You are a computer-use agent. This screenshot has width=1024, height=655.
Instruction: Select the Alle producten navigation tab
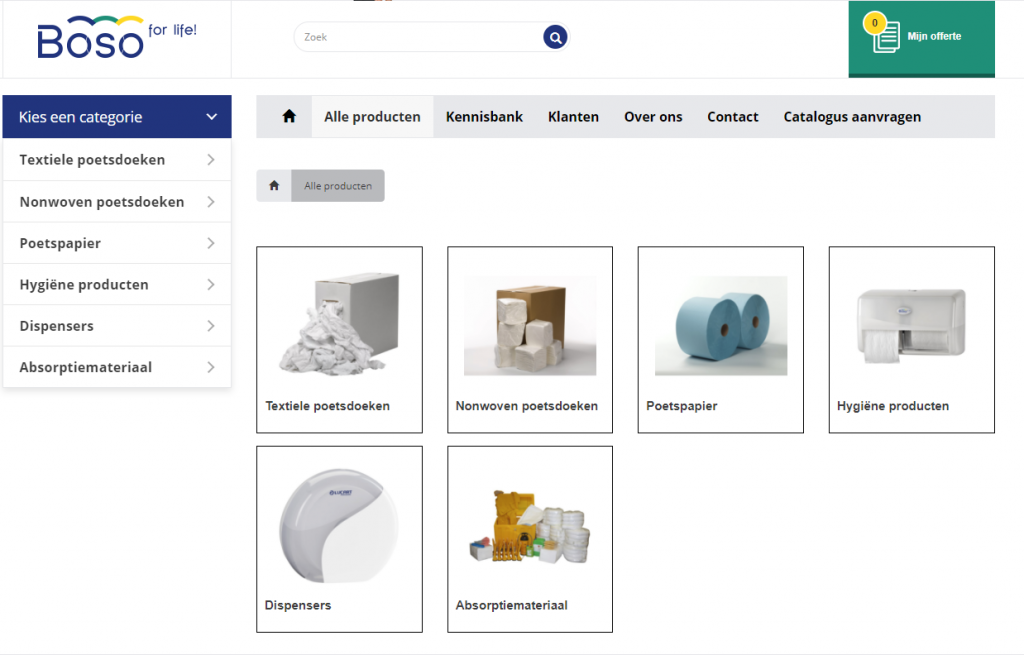click(x=372, y=117)
